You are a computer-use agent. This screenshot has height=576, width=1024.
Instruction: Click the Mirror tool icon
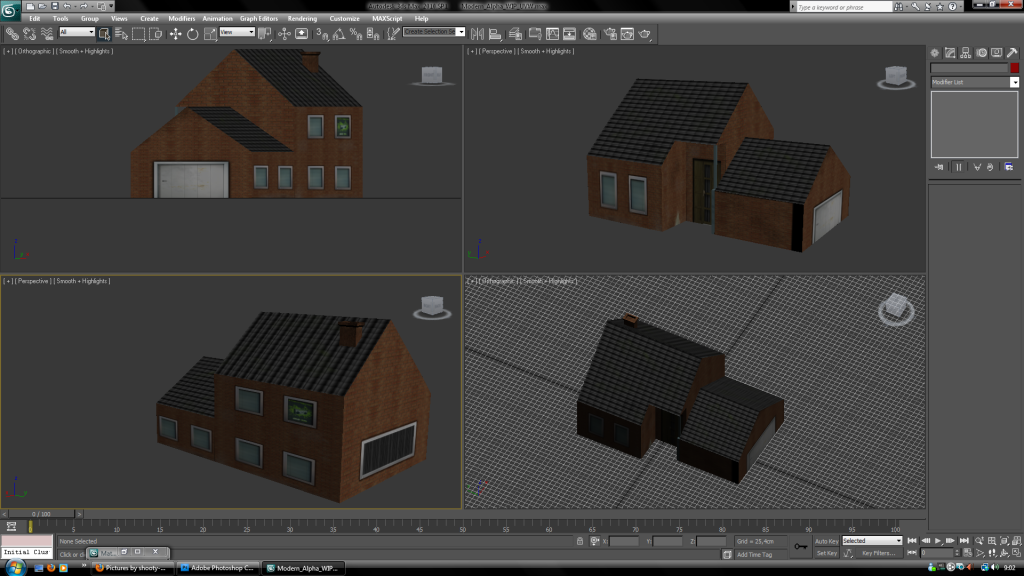[x=476, y=33]
